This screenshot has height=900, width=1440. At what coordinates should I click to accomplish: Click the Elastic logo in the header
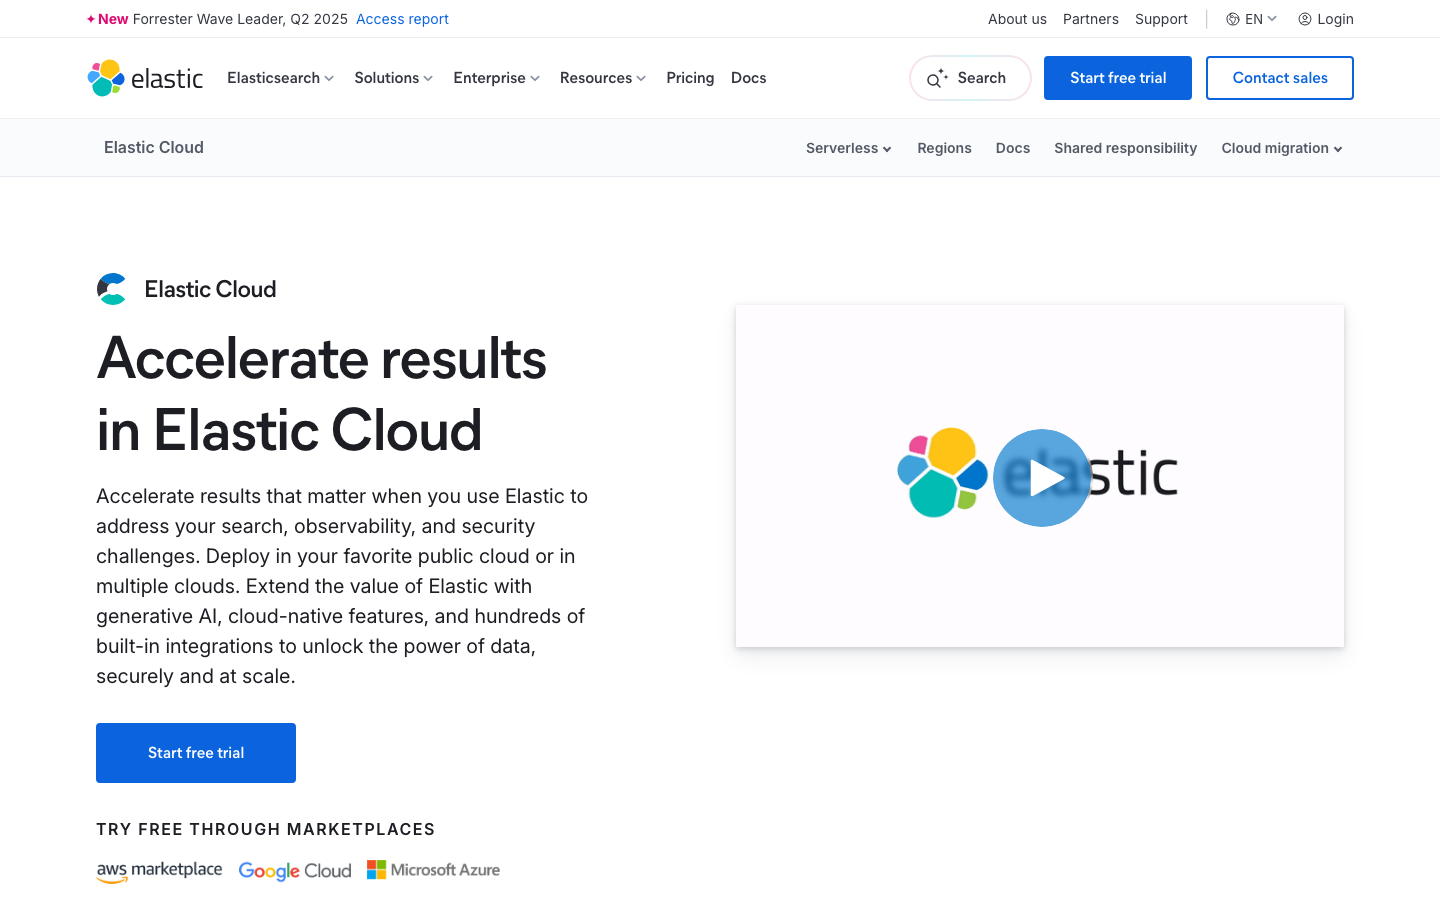click(x=145, y=78)
